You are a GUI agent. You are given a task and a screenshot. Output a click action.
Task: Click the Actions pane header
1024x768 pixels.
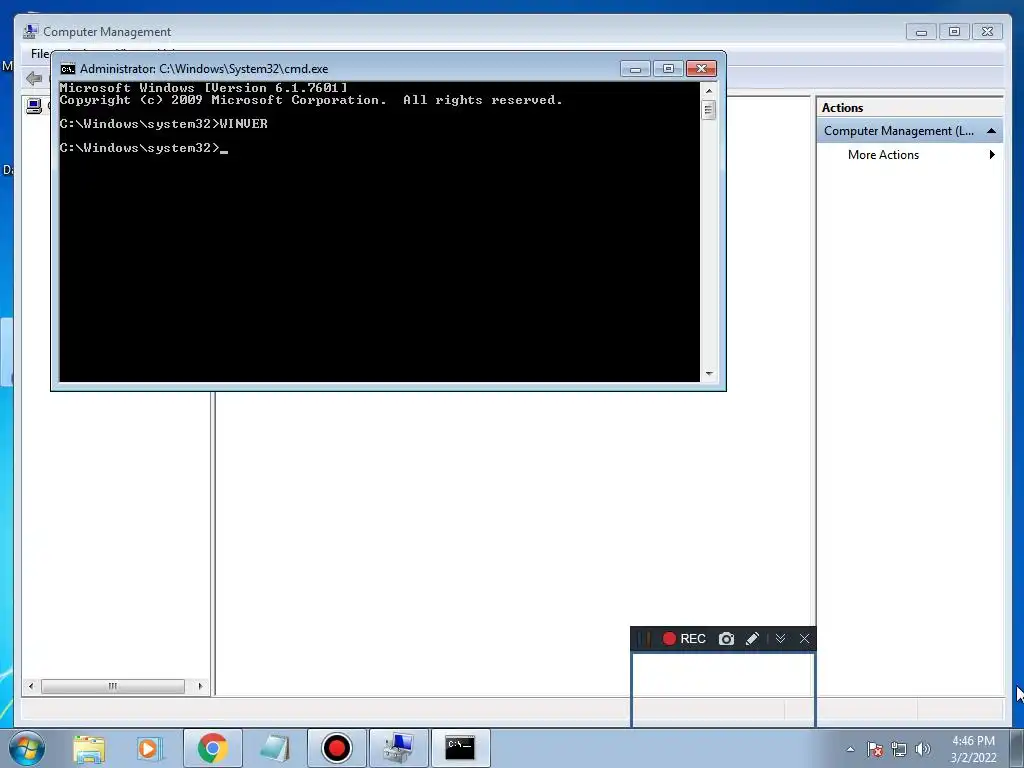click(x=909, y=108)
